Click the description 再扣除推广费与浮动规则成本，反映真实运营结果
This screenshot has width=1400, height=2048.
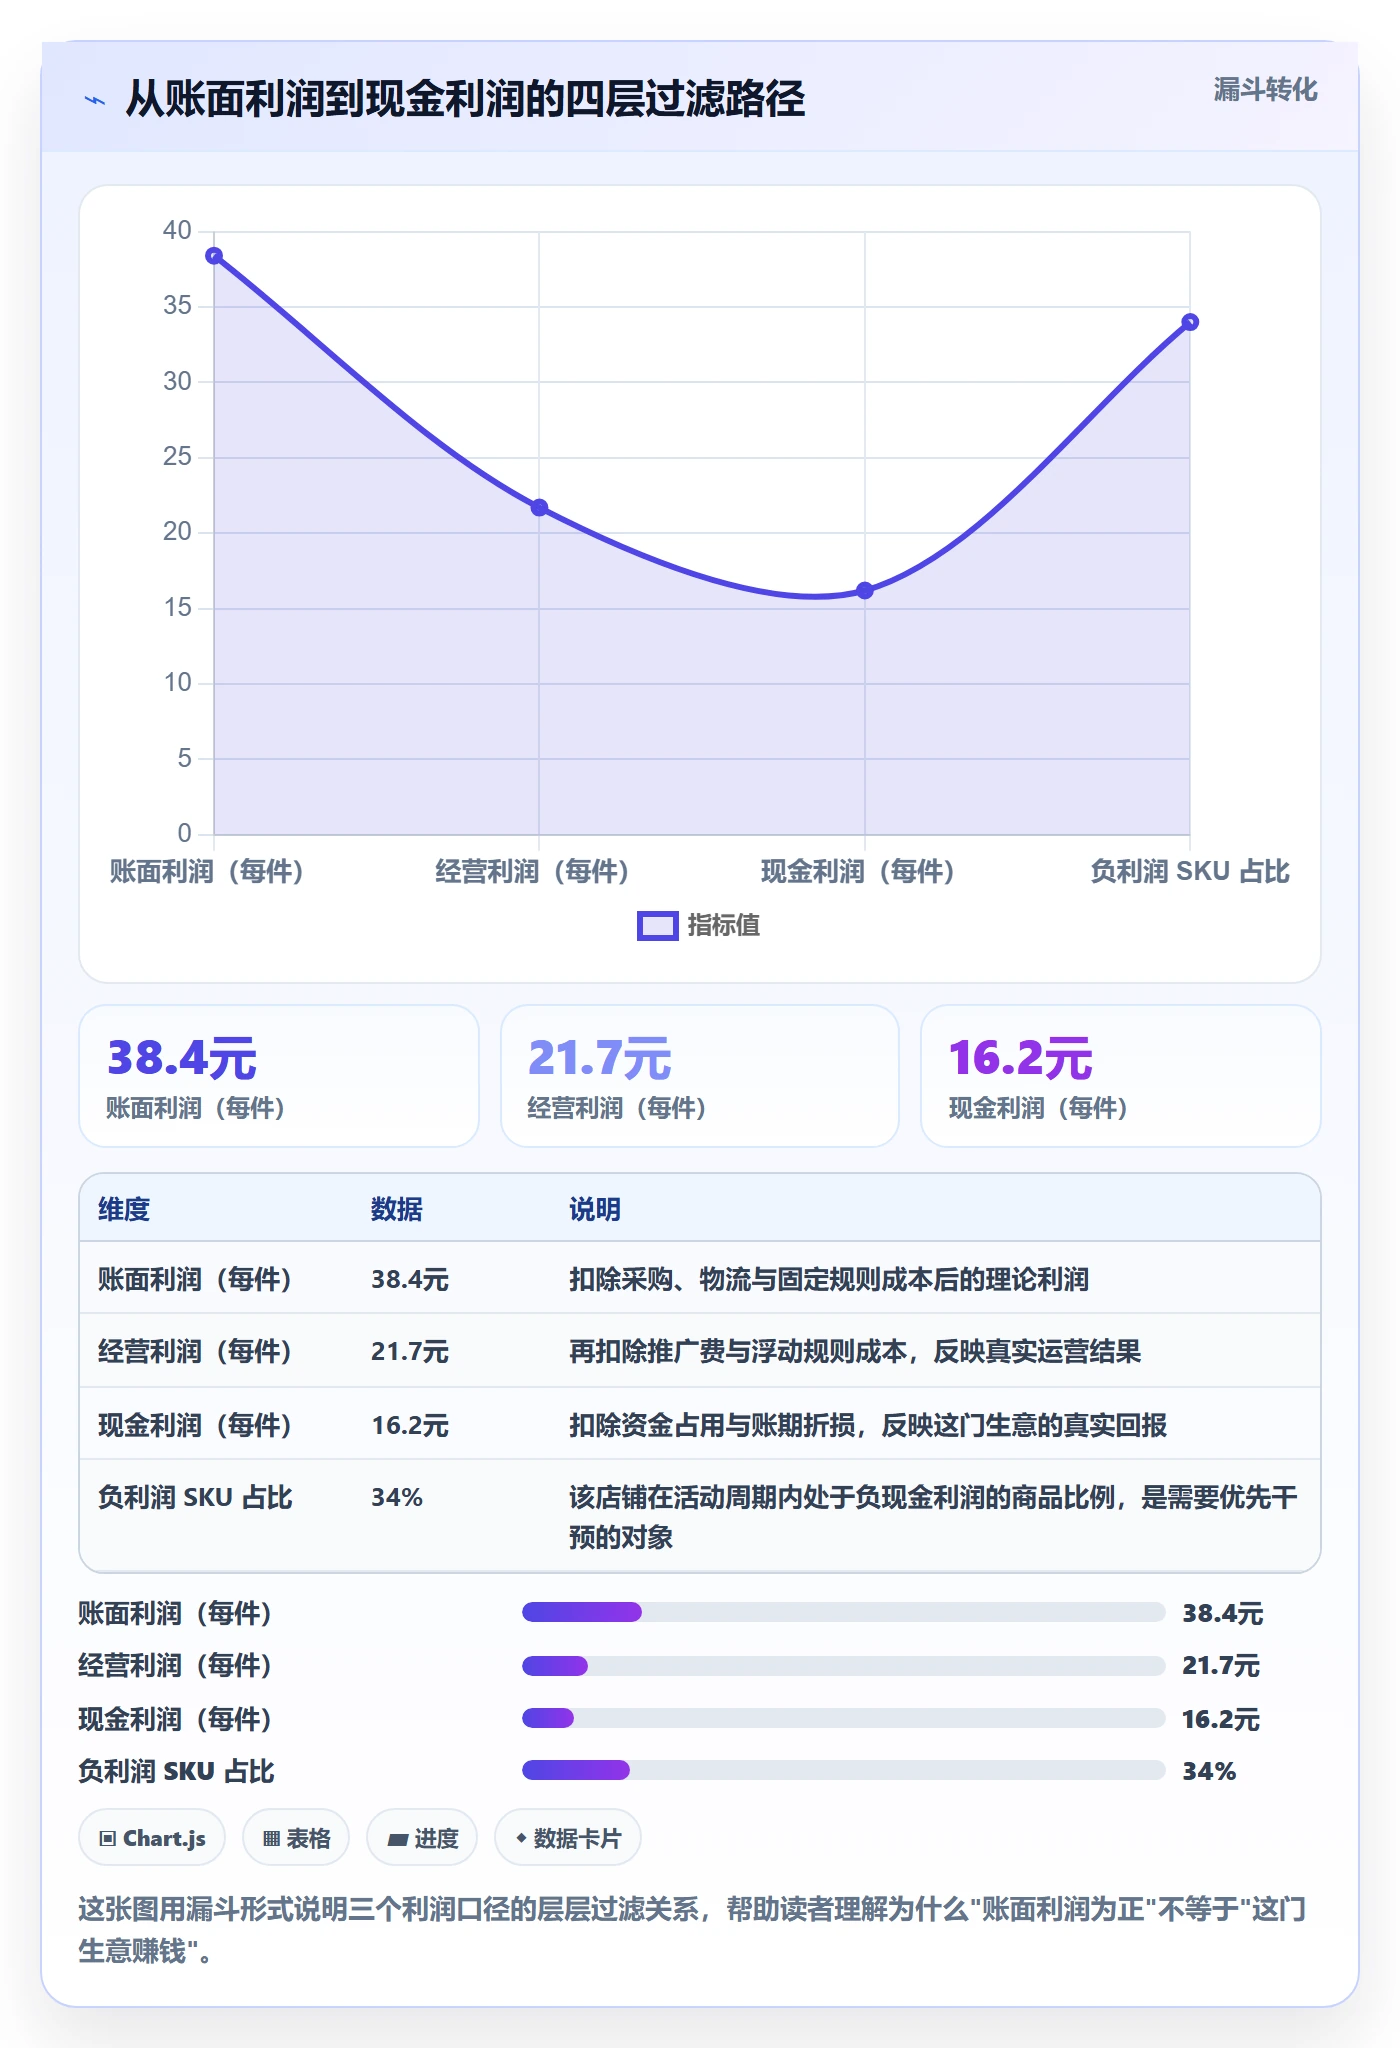click(x=855, y=1352)
